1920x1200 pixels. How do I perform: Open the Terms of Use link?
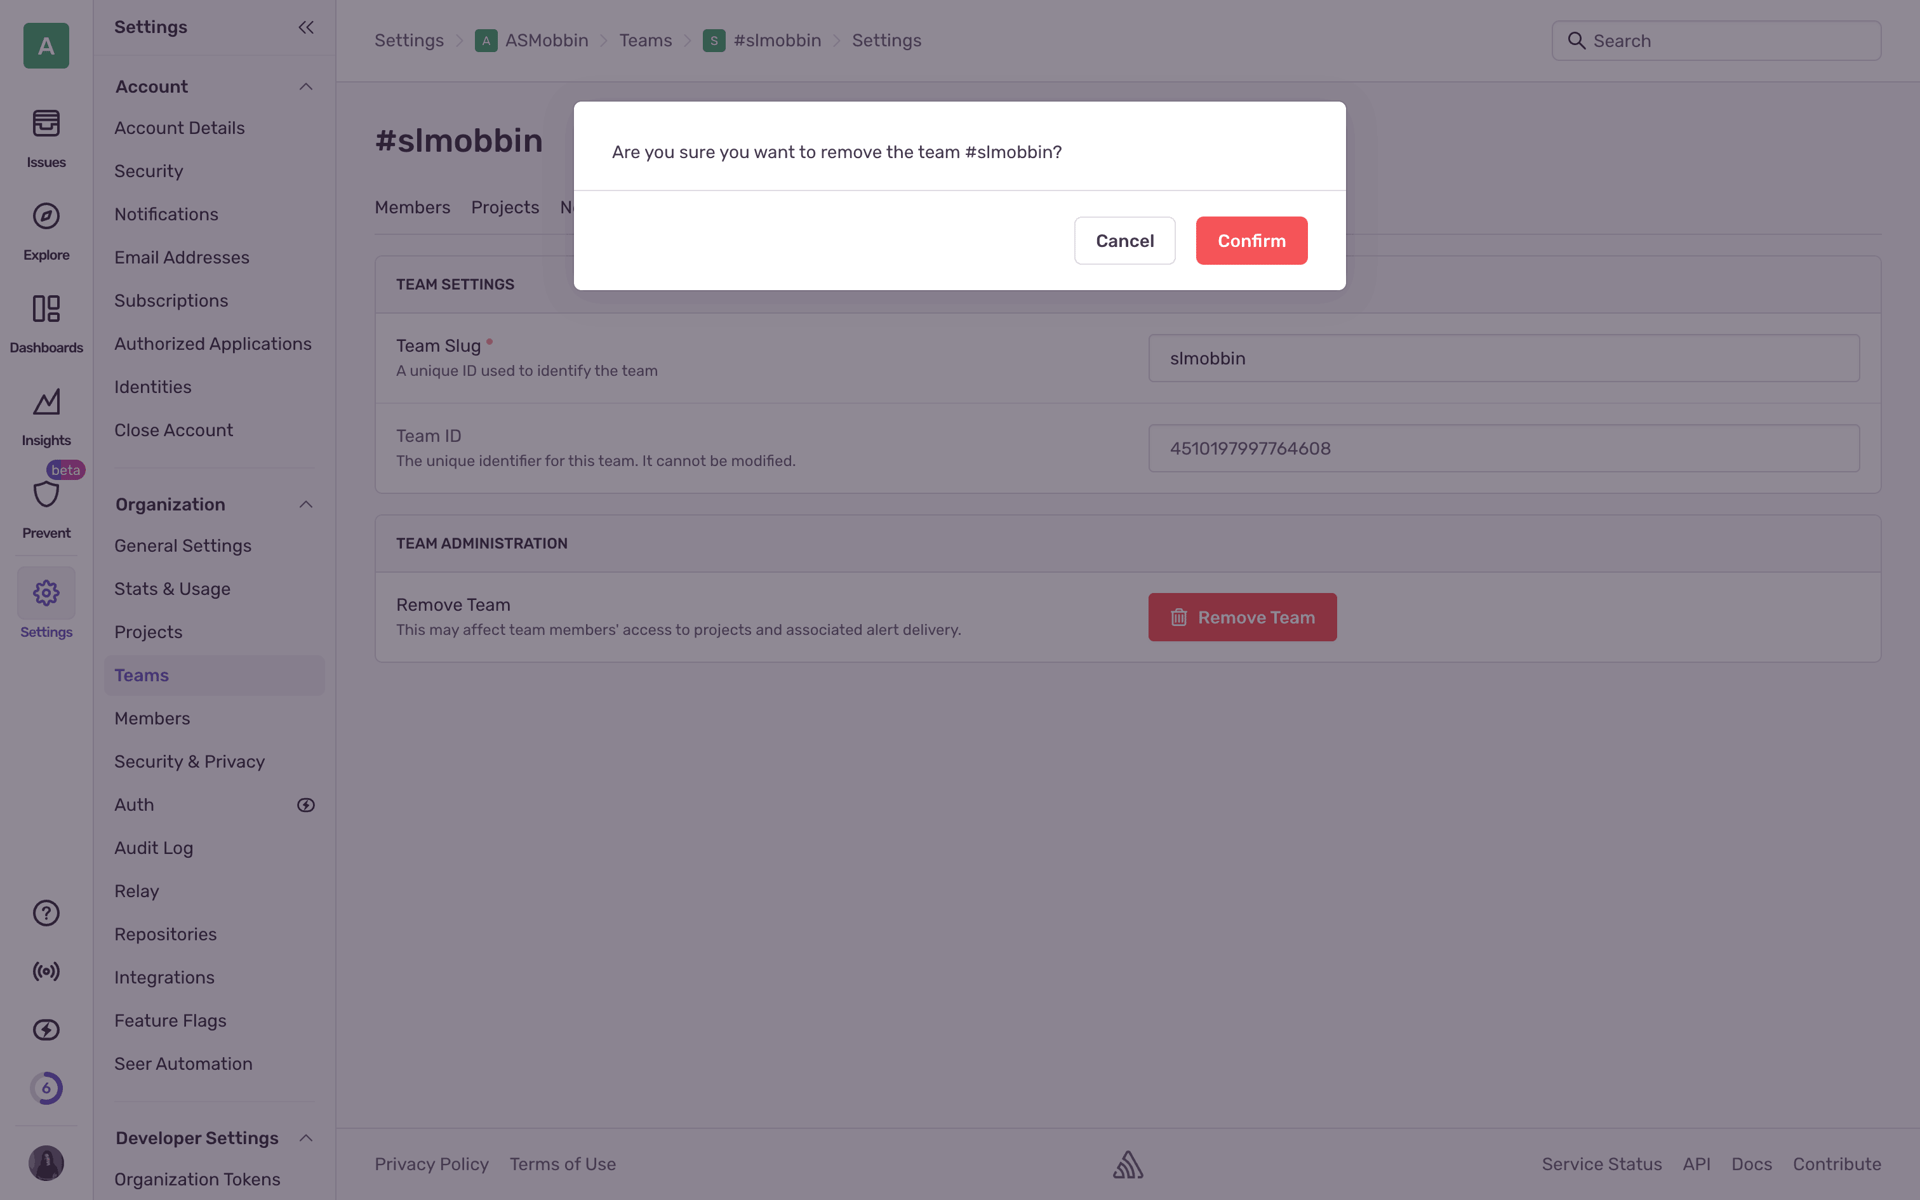click(562, 1164)
